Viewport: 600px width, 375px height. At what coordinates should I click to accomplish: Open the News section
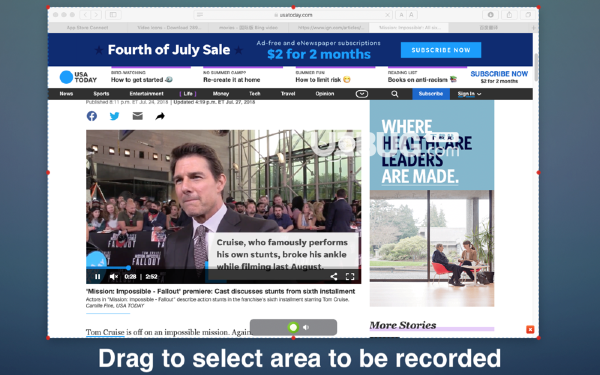coord(66,94)
